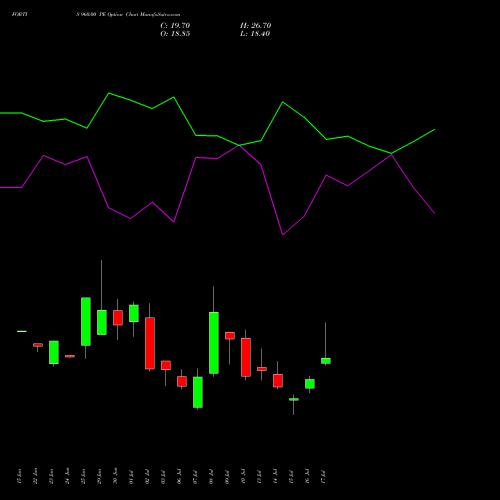Image resolution: width=500 pixels, height=500 pixels.
Task: Click the red candlestick for 10 Jul
Action: (x=246, y=357)
